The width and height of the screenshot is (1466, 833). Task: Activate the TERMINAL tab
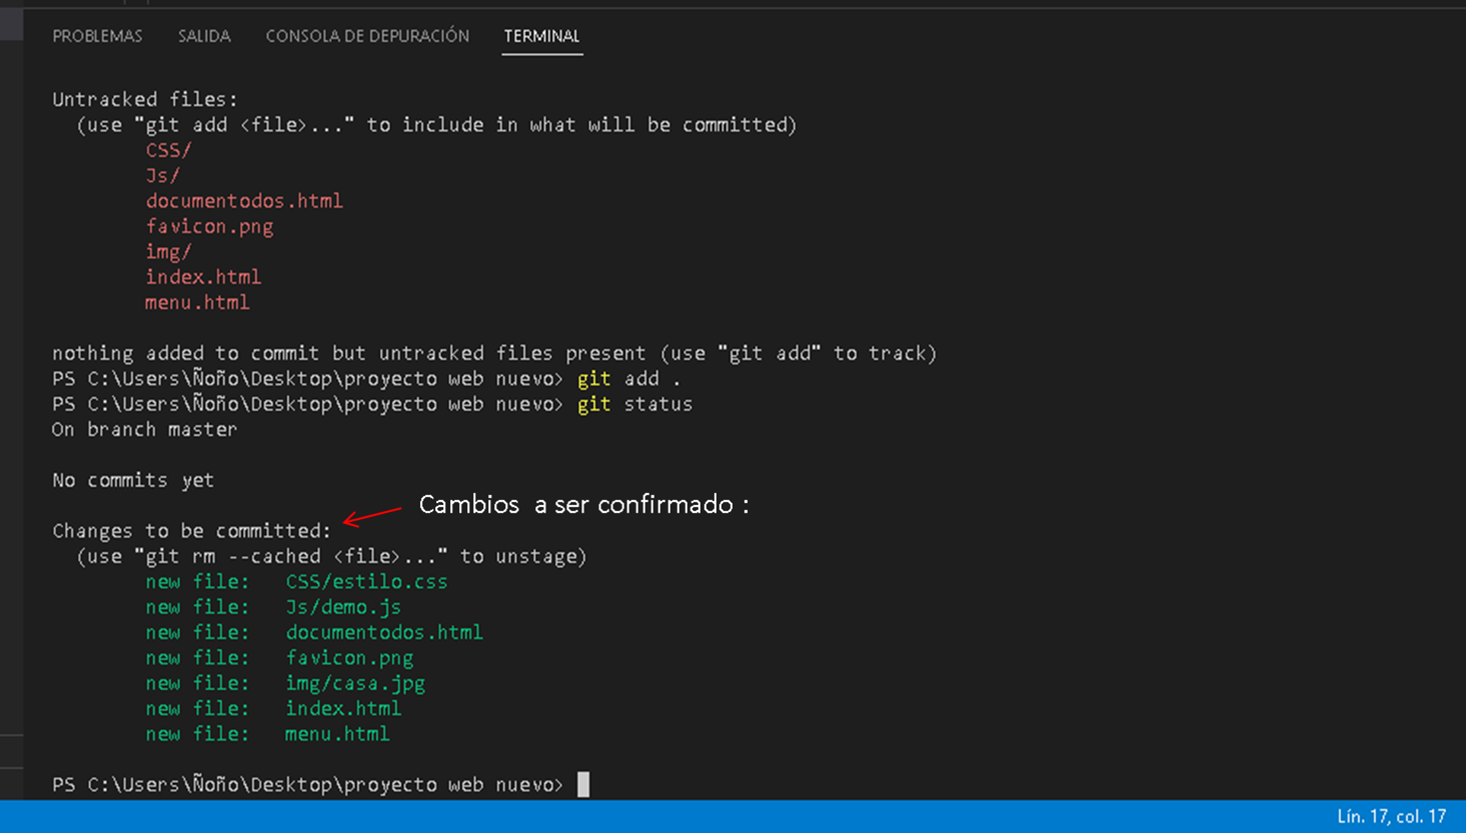point(542,36)
